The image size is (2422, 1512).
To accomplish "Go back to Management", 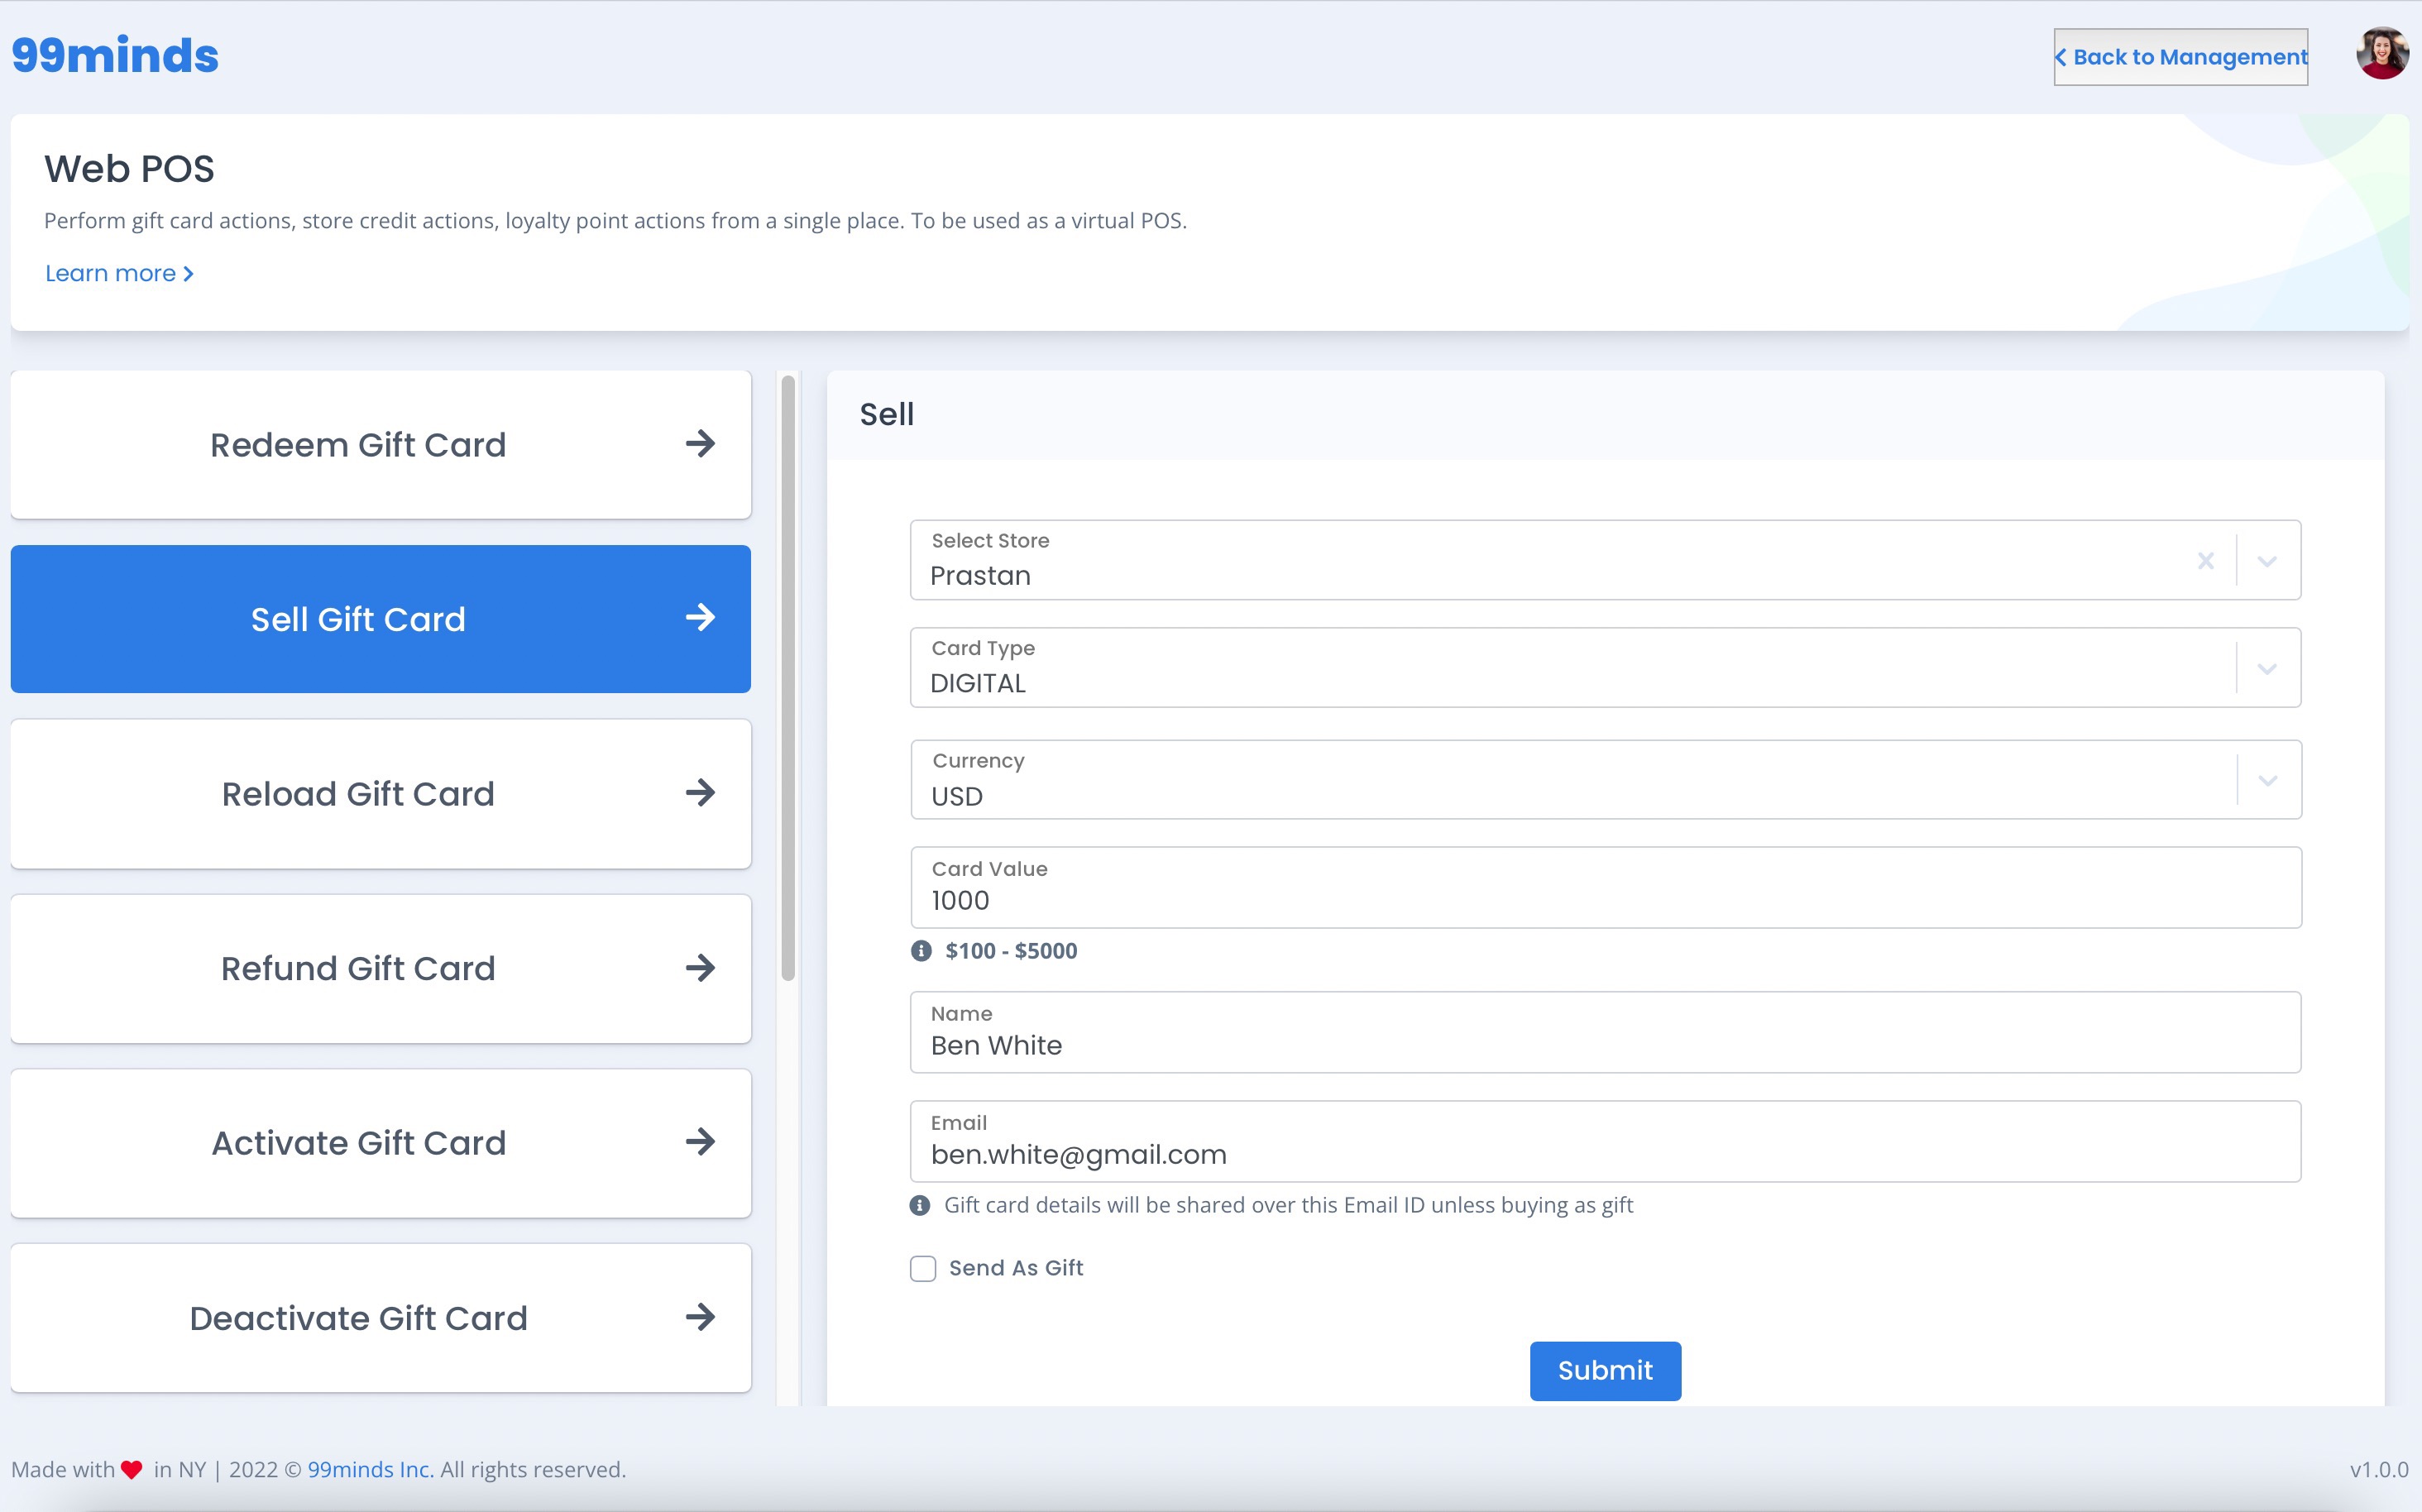I will [x=2180, y=57].
